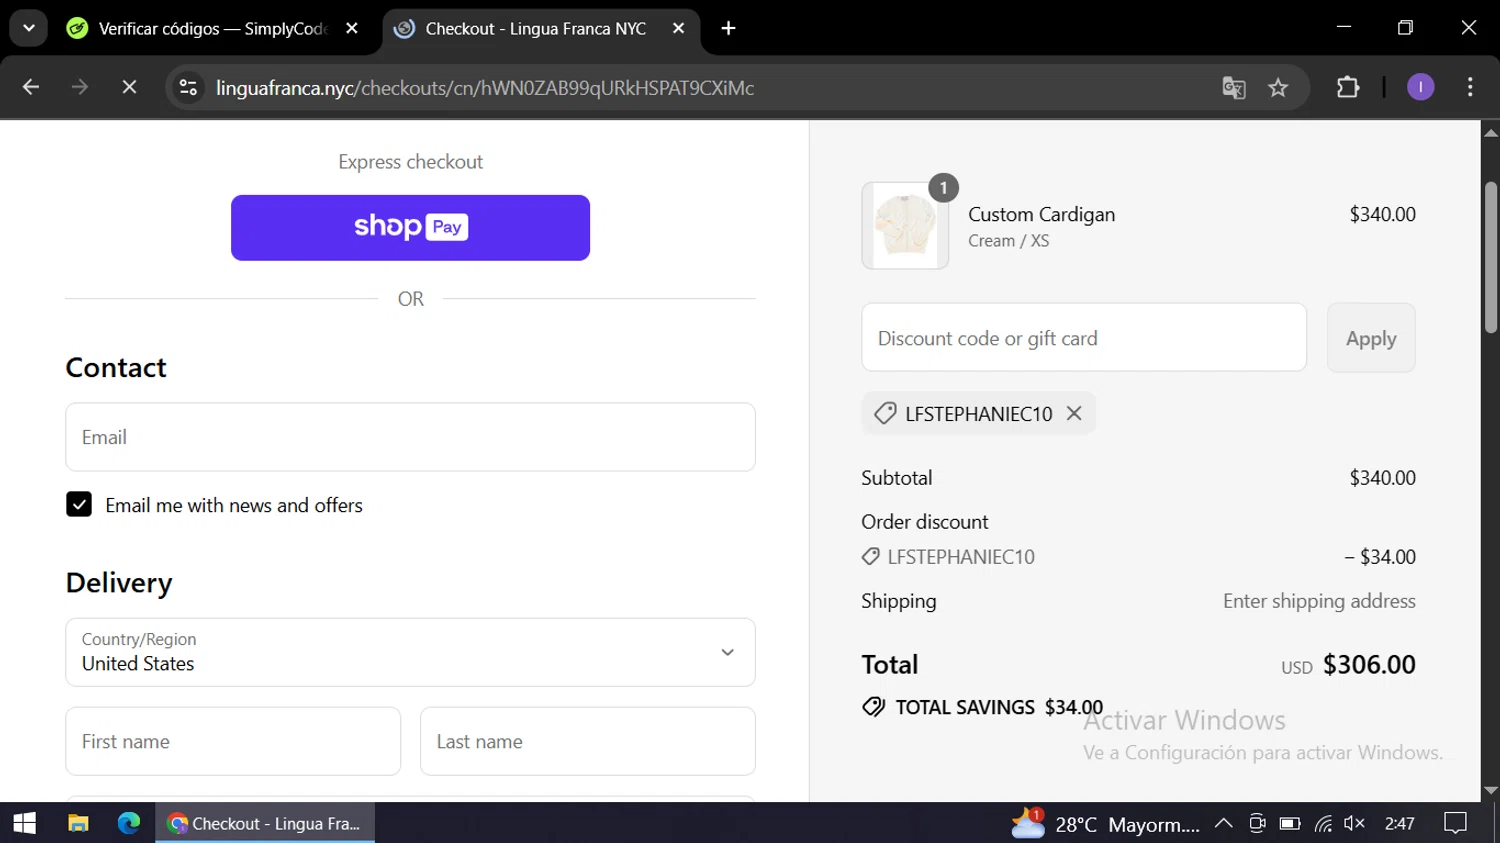The height and width of the screenshot is (843, 1500).
Task: Open the Windows Start menu
Action: (x=24, y=823)
